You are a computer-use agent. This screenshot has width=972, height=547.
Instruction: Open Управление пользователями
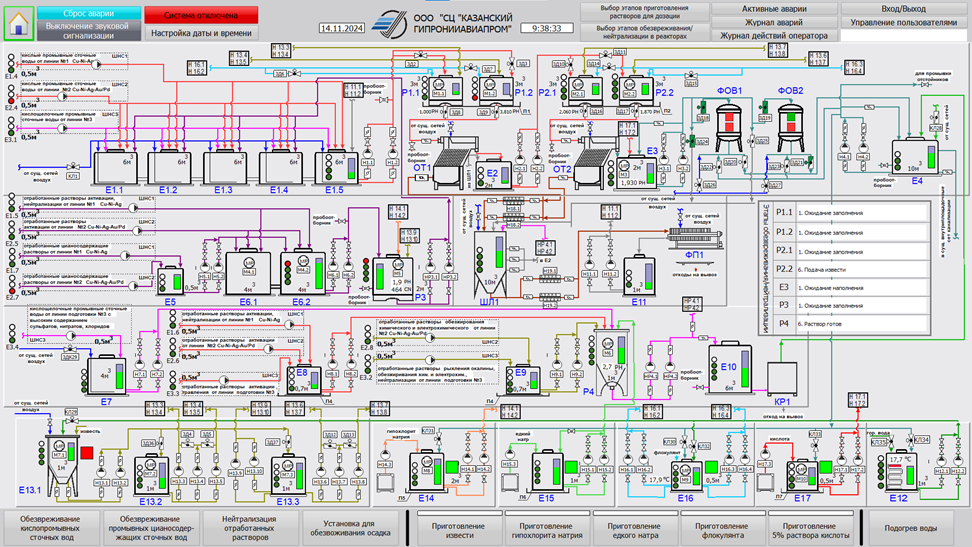pos(903,22)
